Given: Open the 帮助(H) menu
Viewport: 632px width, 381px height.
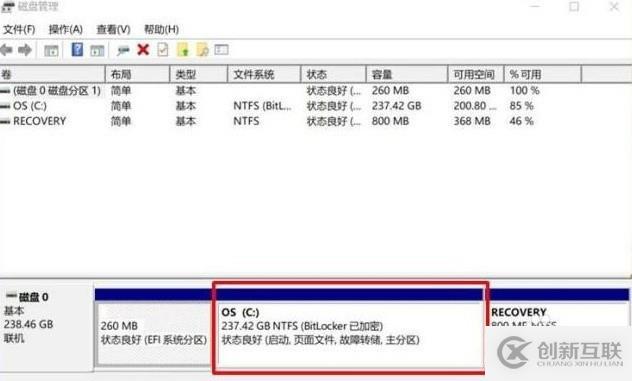Looking at the screenshot, I should point(162,29).
